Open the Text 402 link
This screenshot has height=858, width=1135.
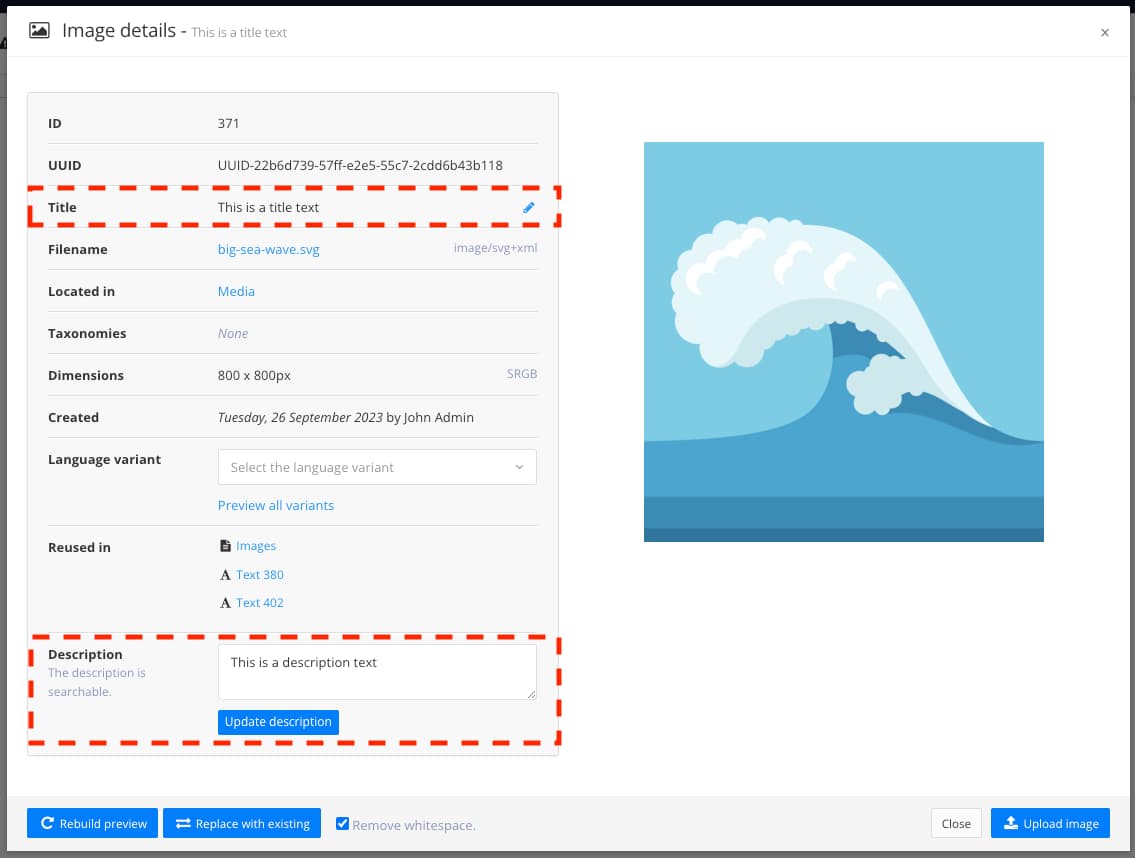point(260,603)
